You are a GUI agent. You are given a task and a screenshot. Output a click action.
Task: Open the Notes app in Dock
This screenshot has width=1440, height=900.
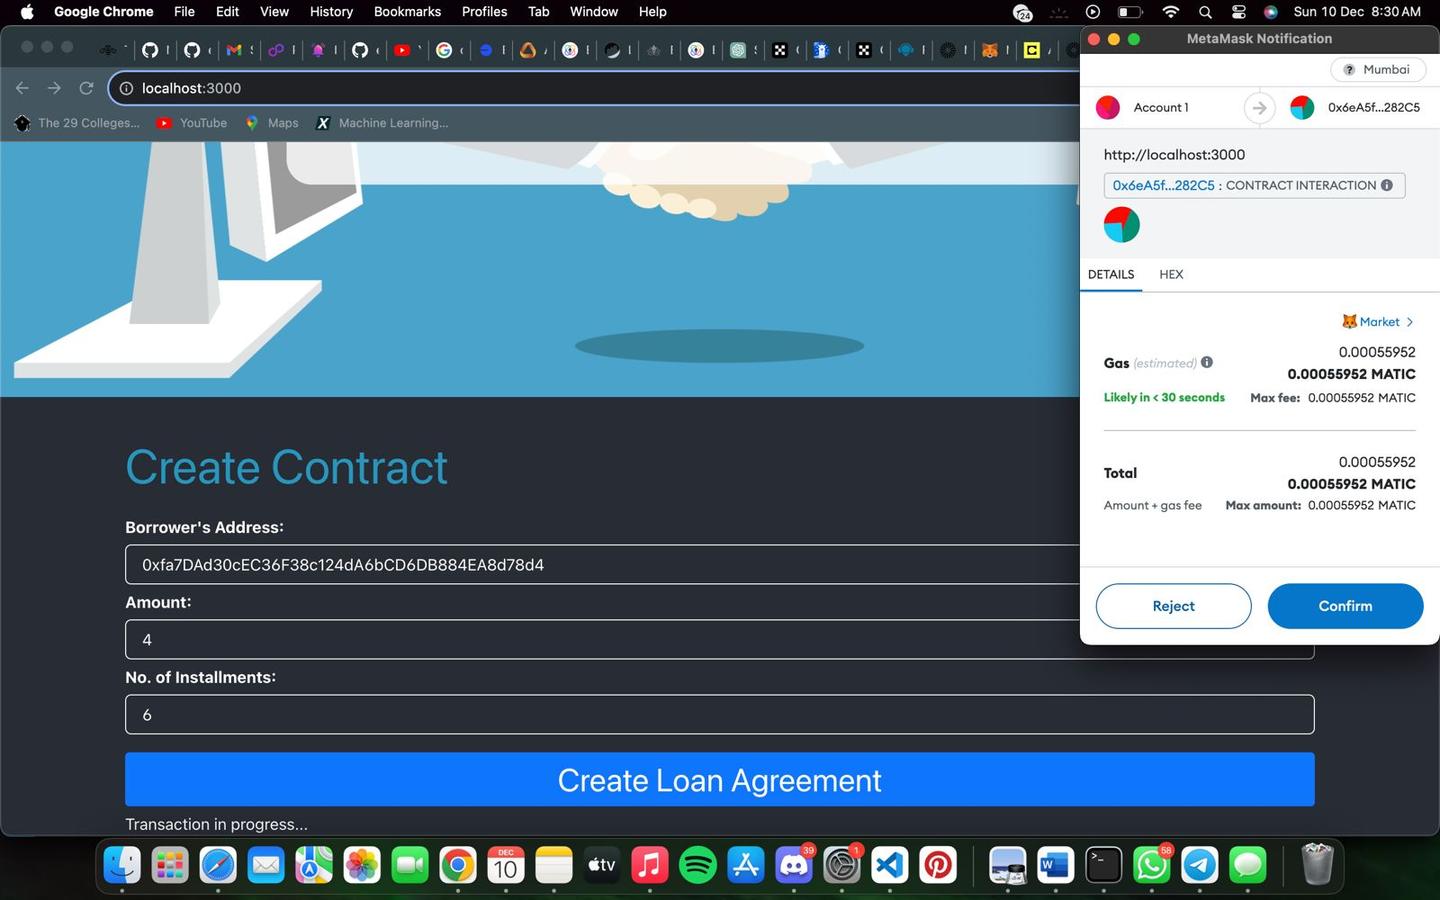[x=554, y=865]
